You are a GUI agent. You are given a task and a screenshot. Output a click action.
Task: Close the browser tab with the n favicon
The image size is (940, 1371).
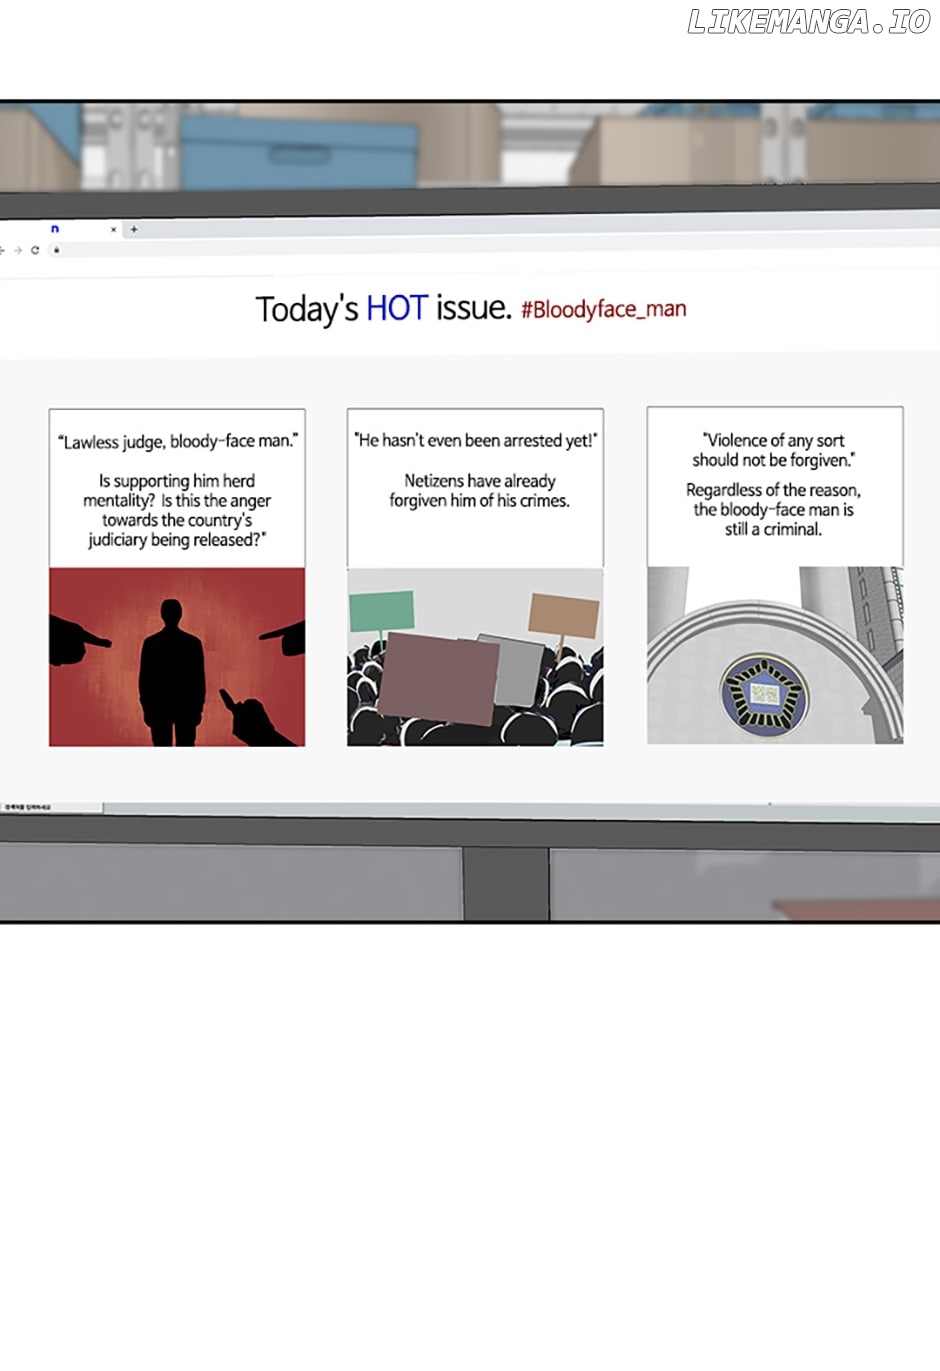coord(113,230)
